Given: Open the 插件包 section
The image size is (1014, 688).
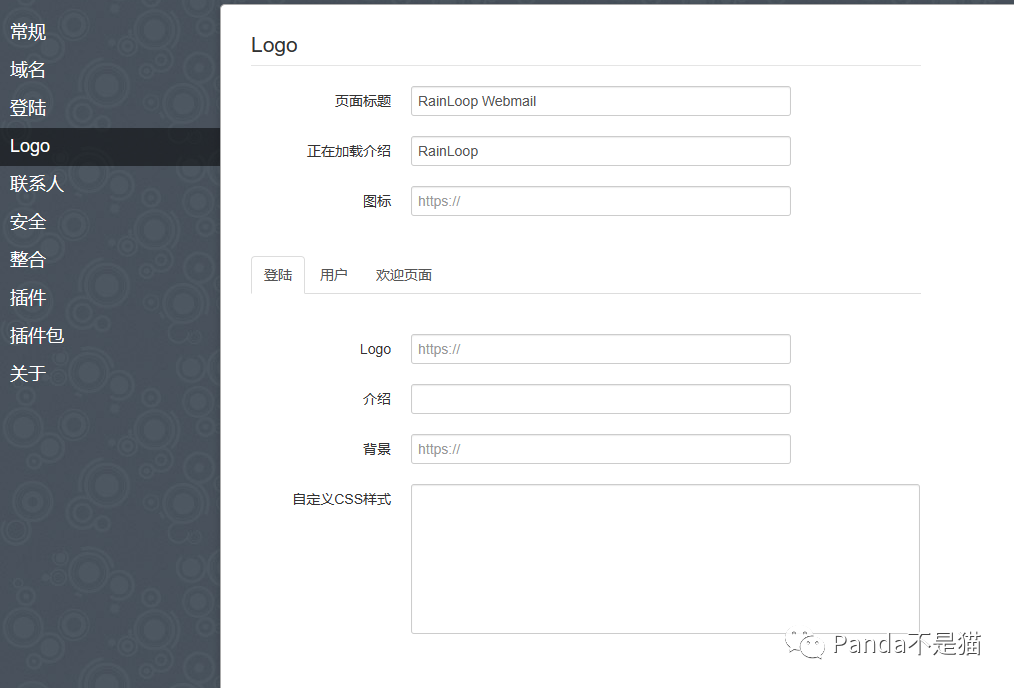Looking at the screenshot, I should (37, 335).
